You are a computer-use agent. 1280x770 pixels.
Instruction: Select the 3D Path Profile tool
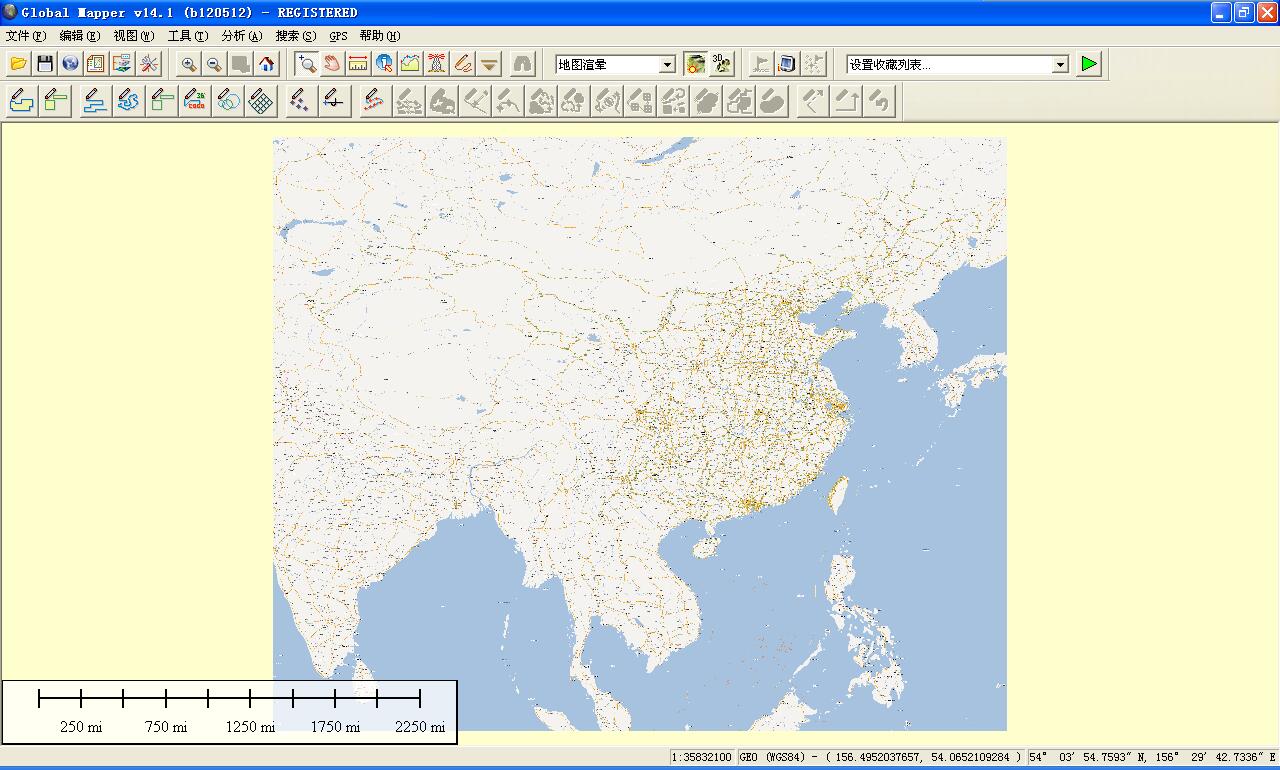[410, 64]
